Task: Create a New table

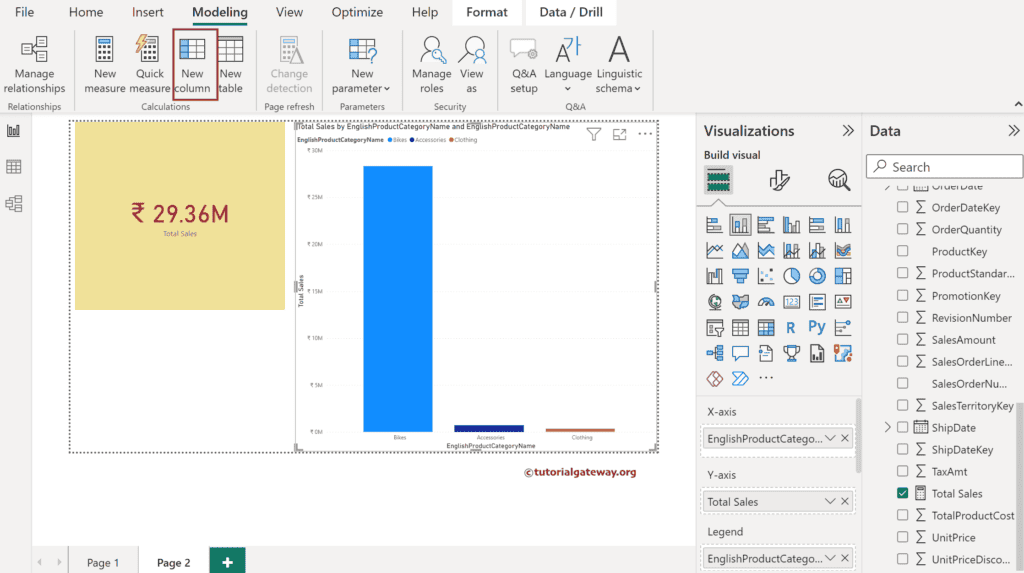Action: pyautogui.click(x=231, y=65)
